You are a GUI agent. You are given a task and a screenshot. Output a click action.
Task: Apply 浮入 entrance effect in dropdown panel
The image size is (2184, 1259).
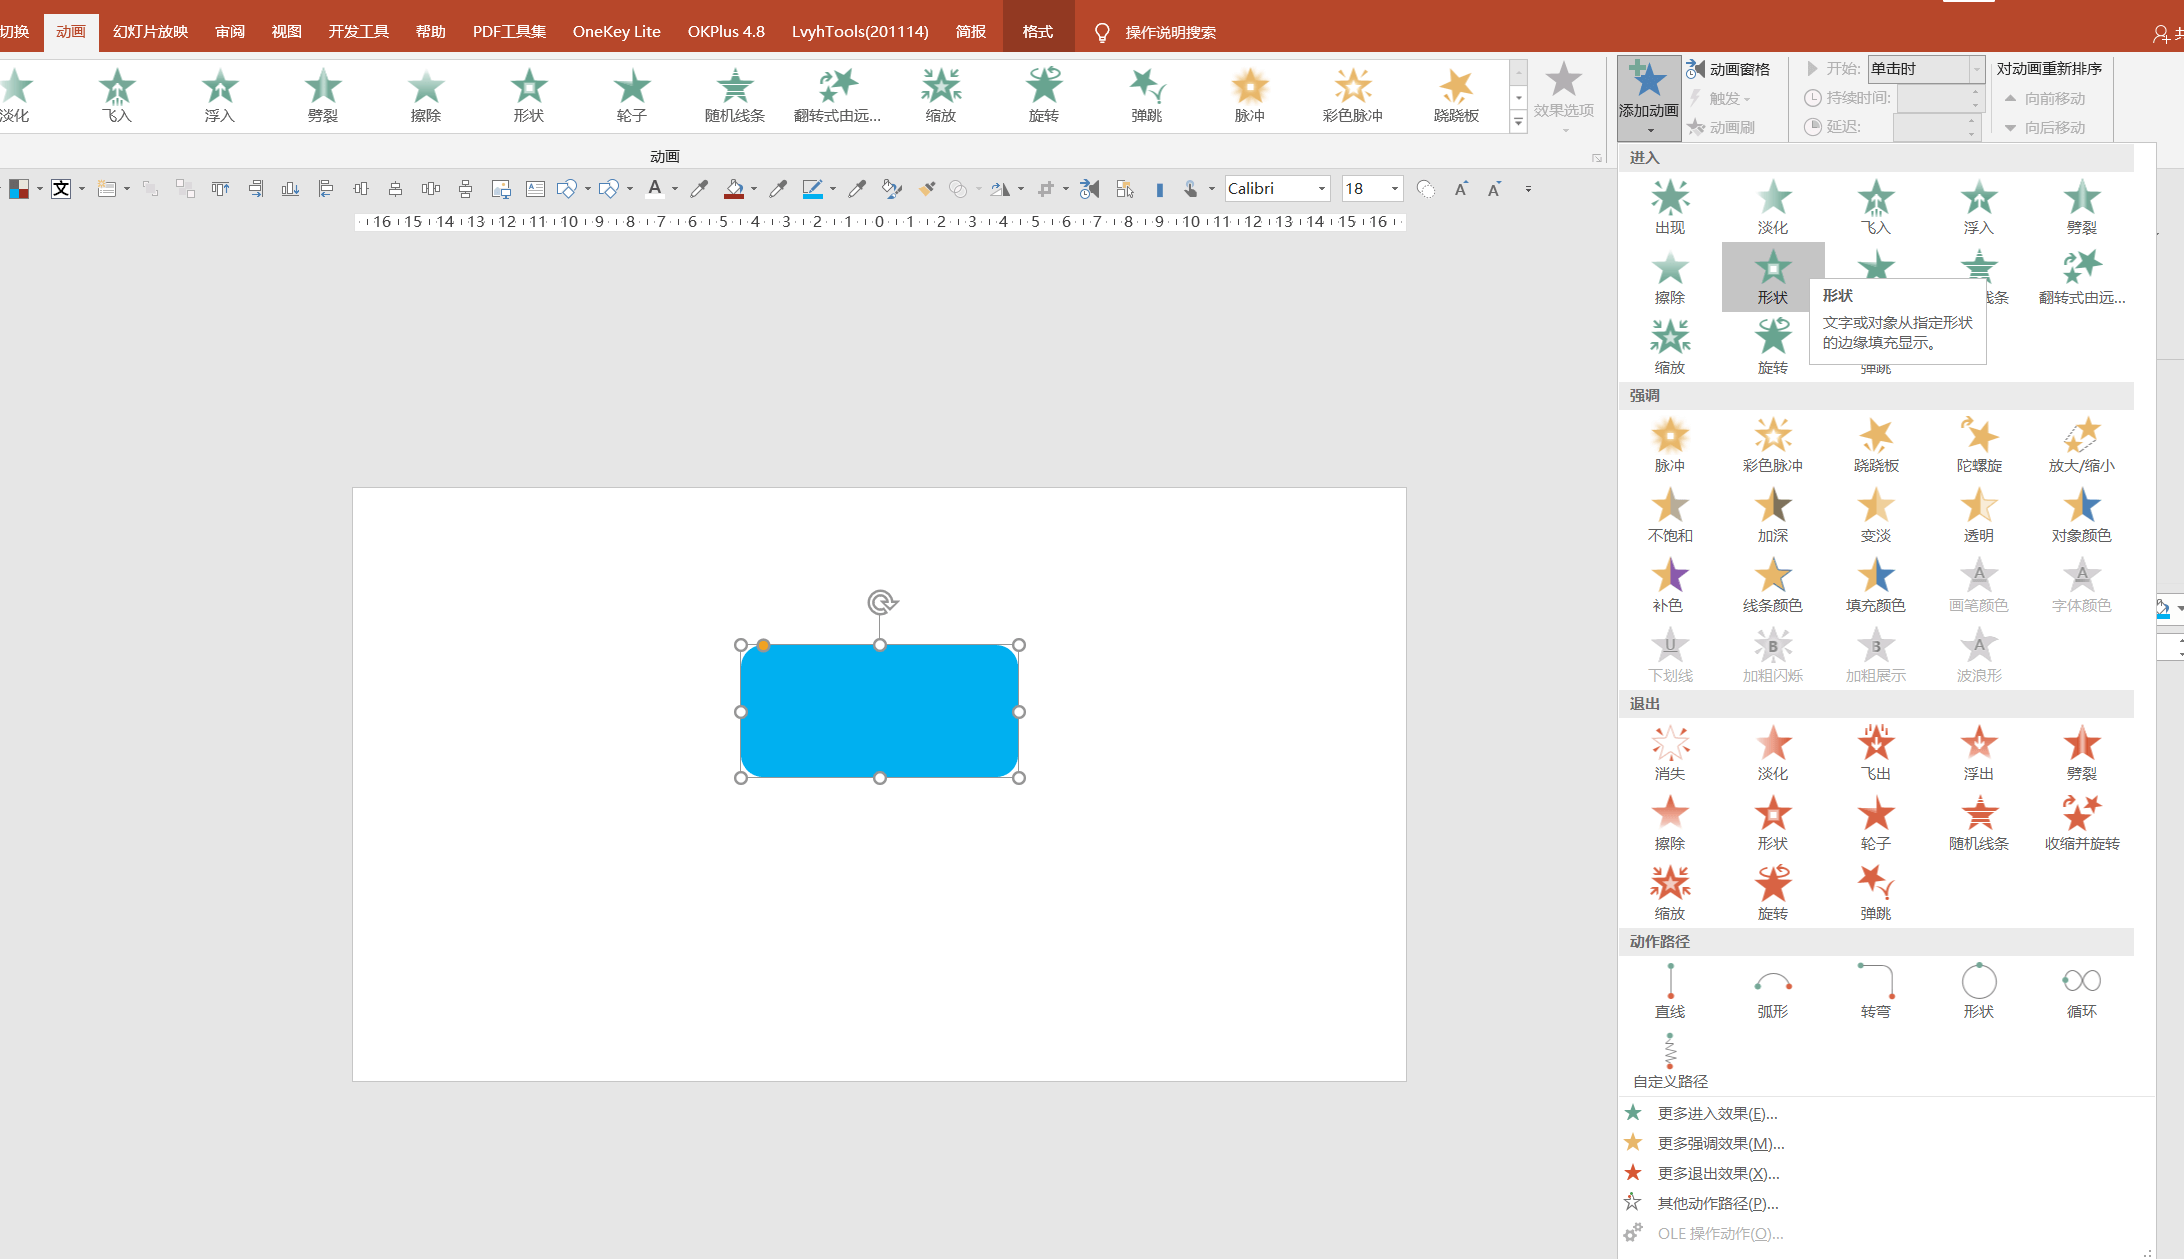(1979, 207)
